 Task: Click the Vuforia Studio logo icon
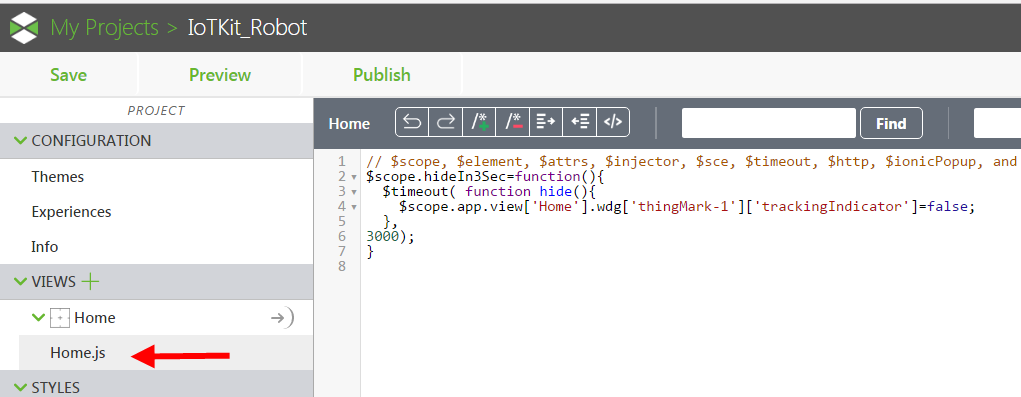pyautogui.click(x=25, y=27)
